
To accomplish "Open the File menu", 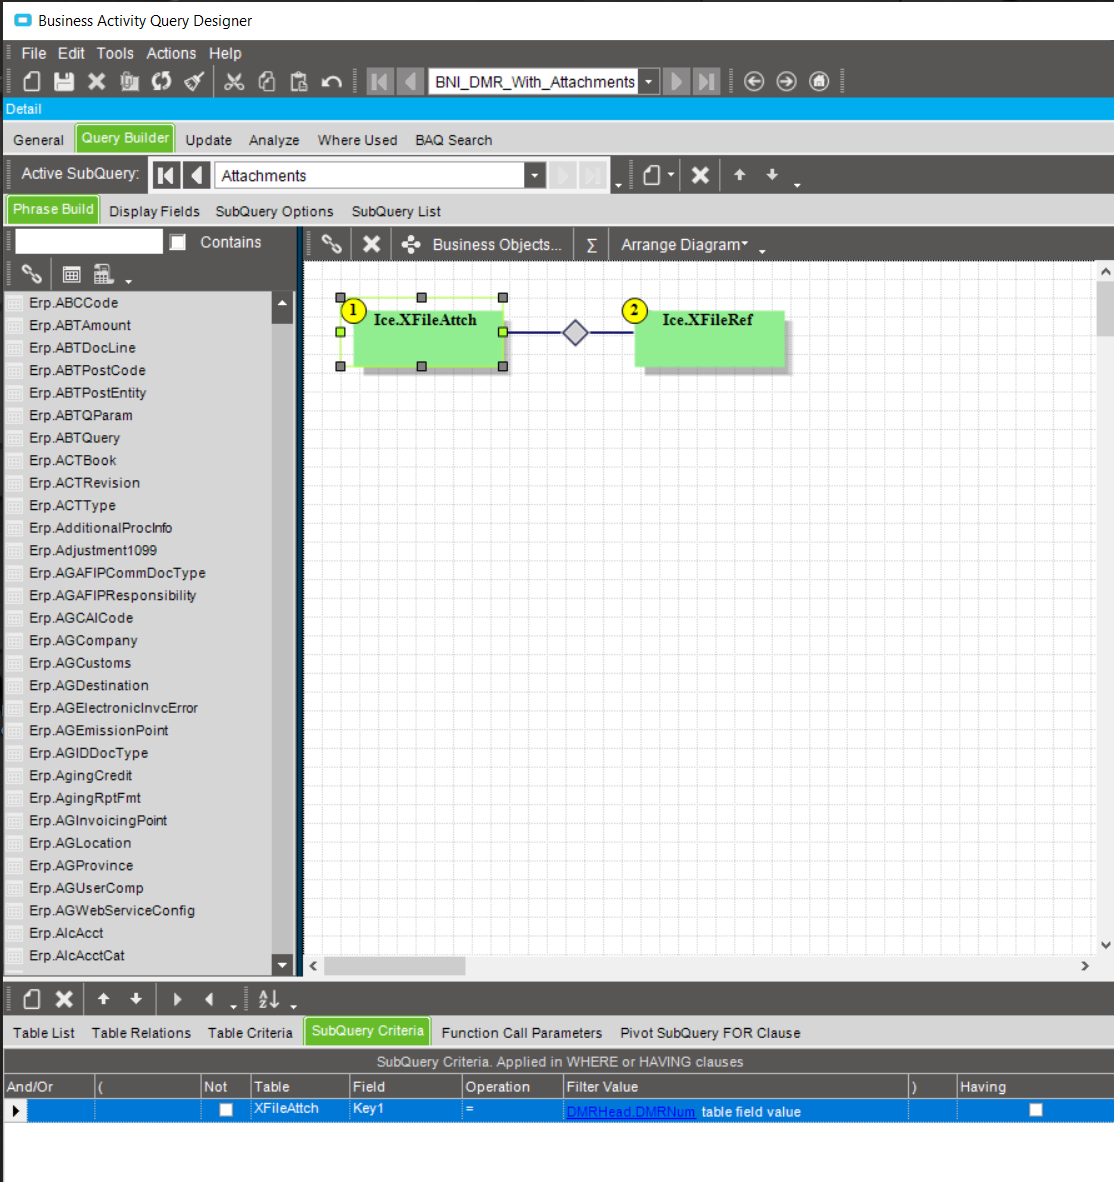I will pos(34,54).
